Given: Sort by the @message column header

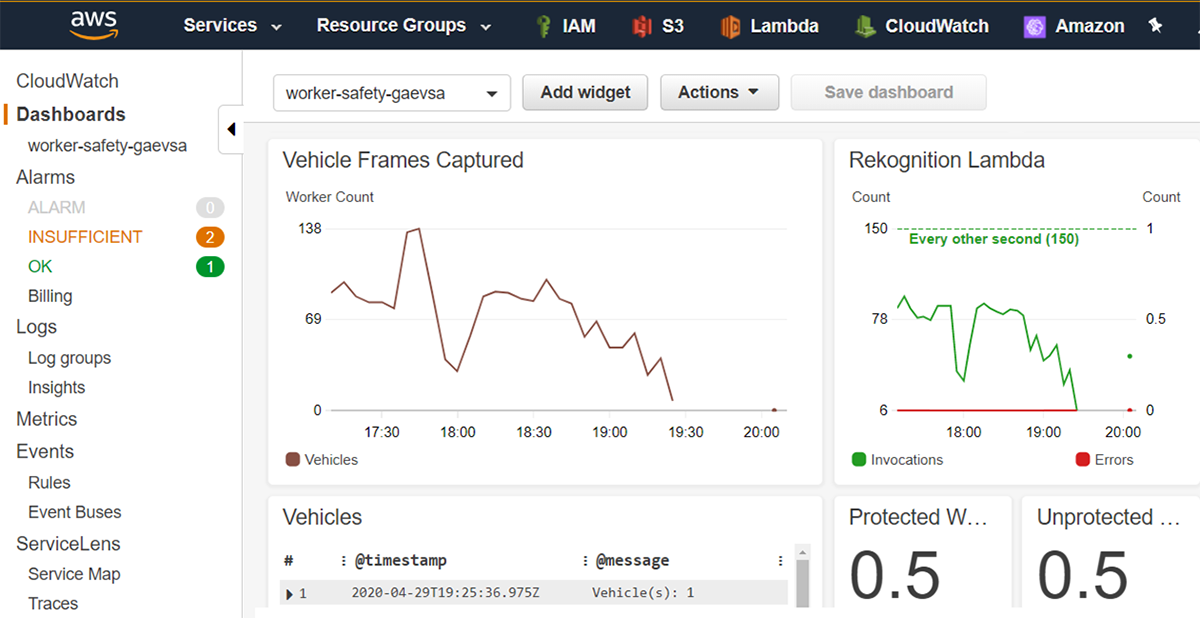Looking at the screenshot, I should pos(632,561).
